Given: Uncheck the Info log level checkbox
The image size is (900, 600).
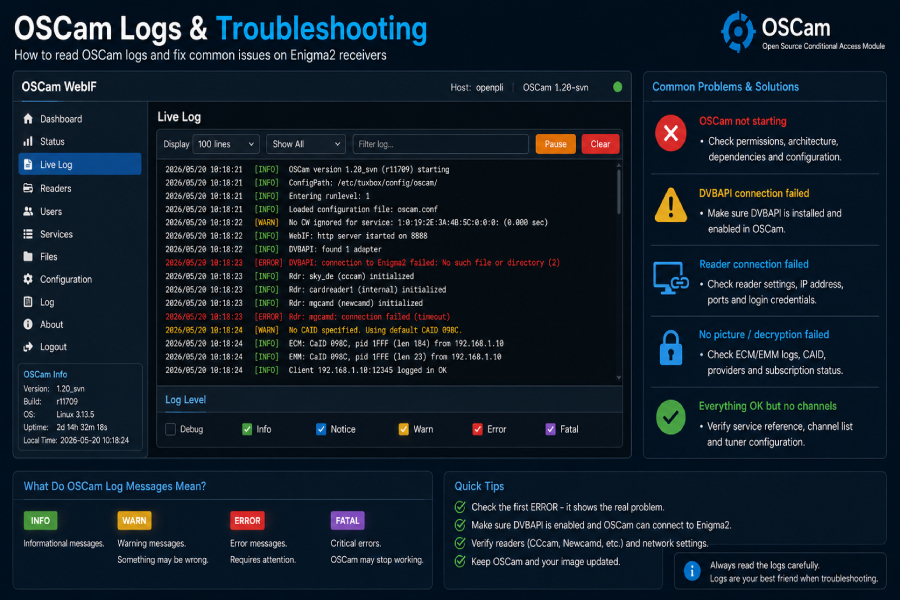Looking at the screenshot, I should coord(247,429).
